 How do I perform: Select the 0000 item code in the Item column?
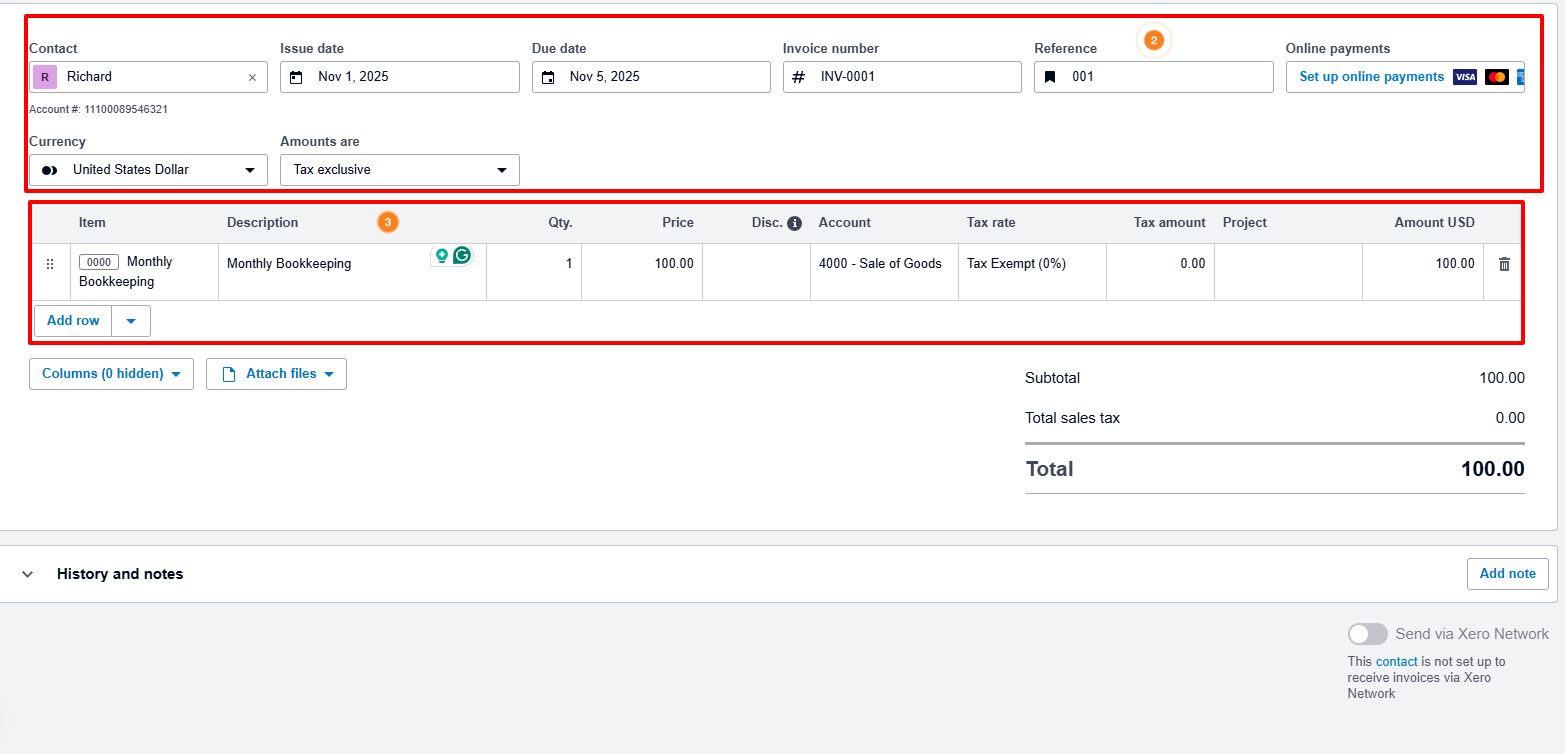click(x=98, y=261)
